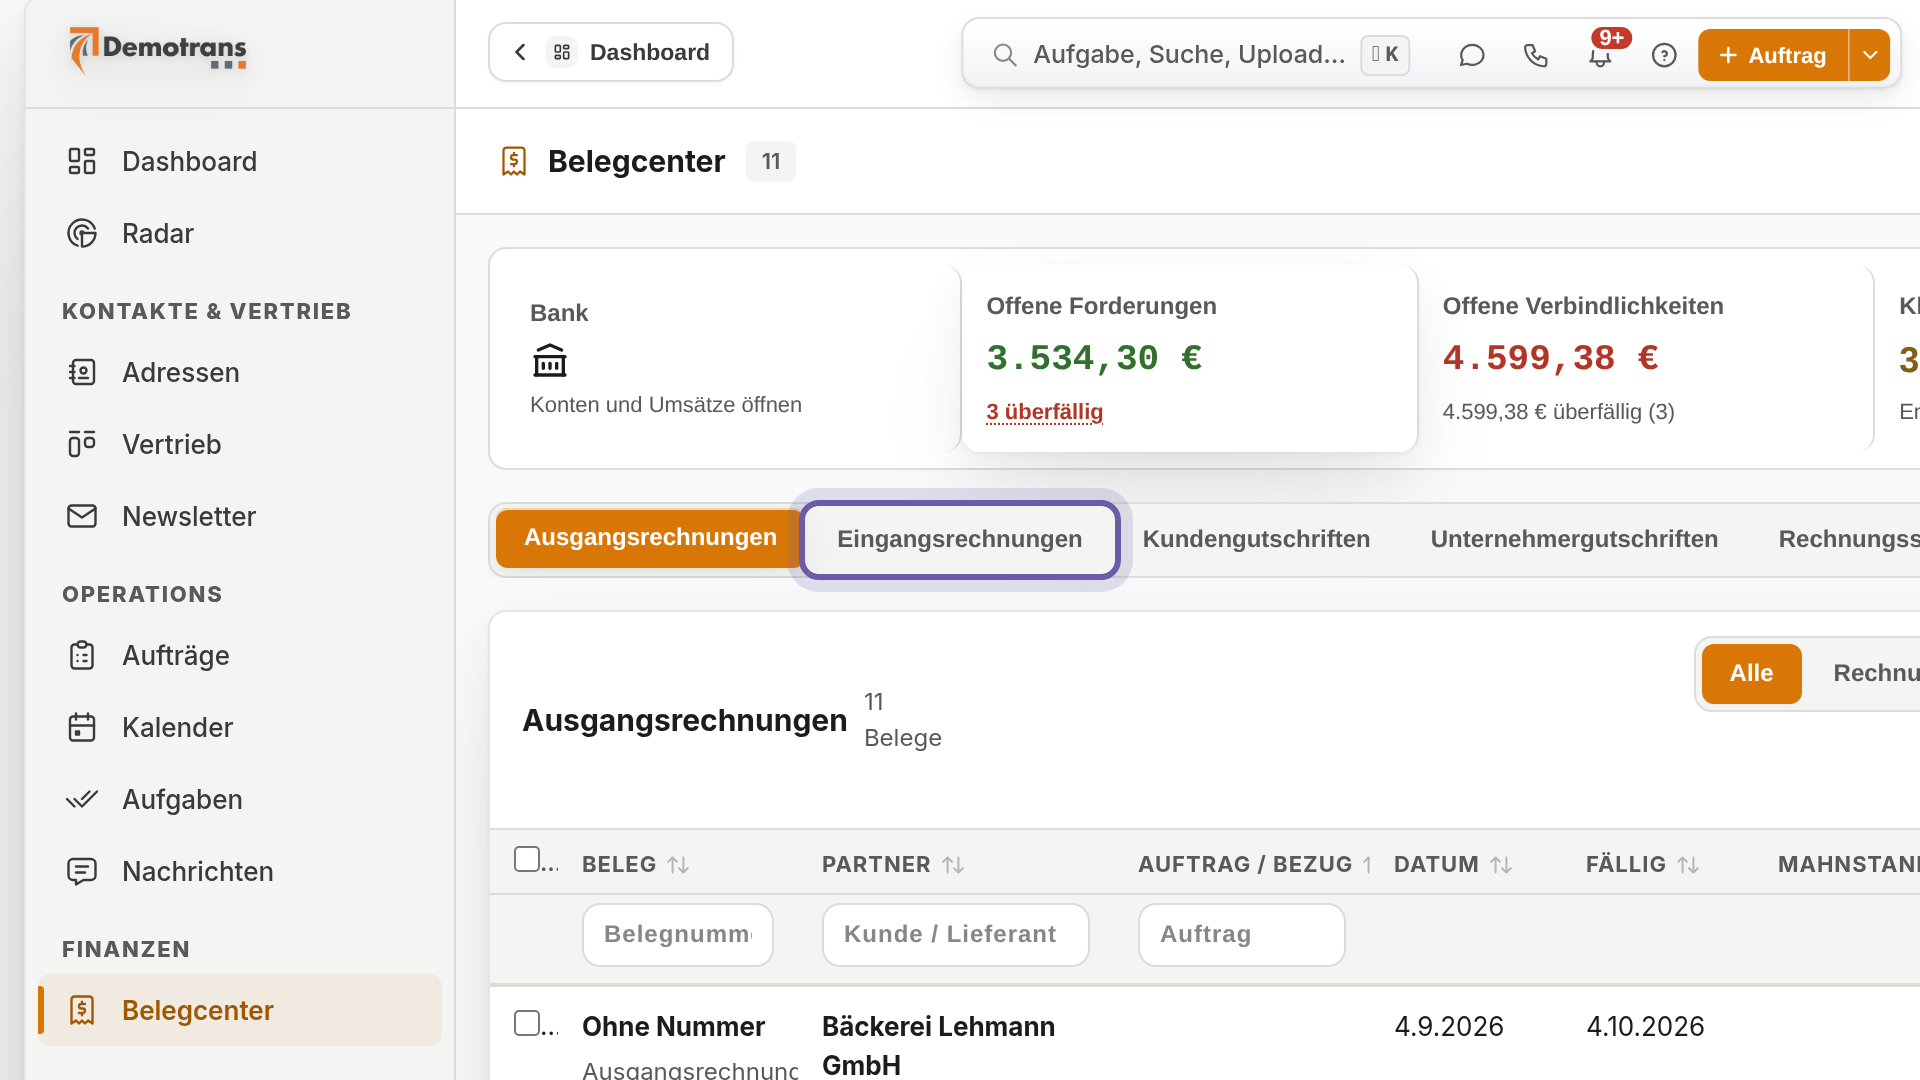Open Radar in the sidebar
The image size is (1920, 1080).
coord(240,233)
